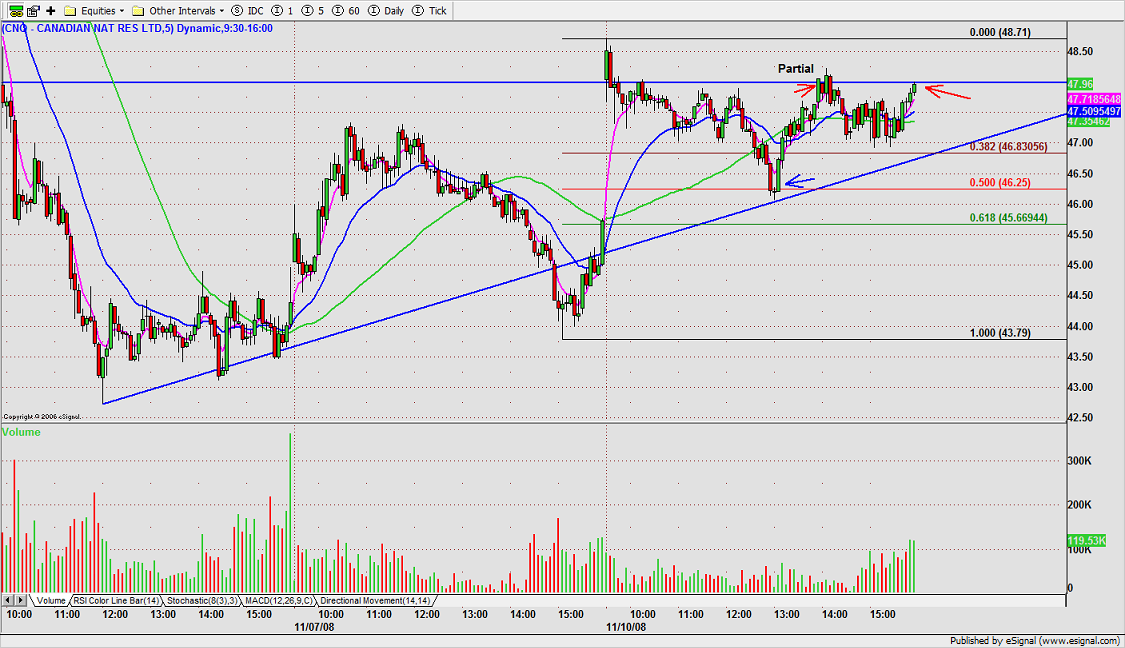Switch to the 5 minute interval
The width and height of the screenshot is (1125, 648).
coord(314,11)
